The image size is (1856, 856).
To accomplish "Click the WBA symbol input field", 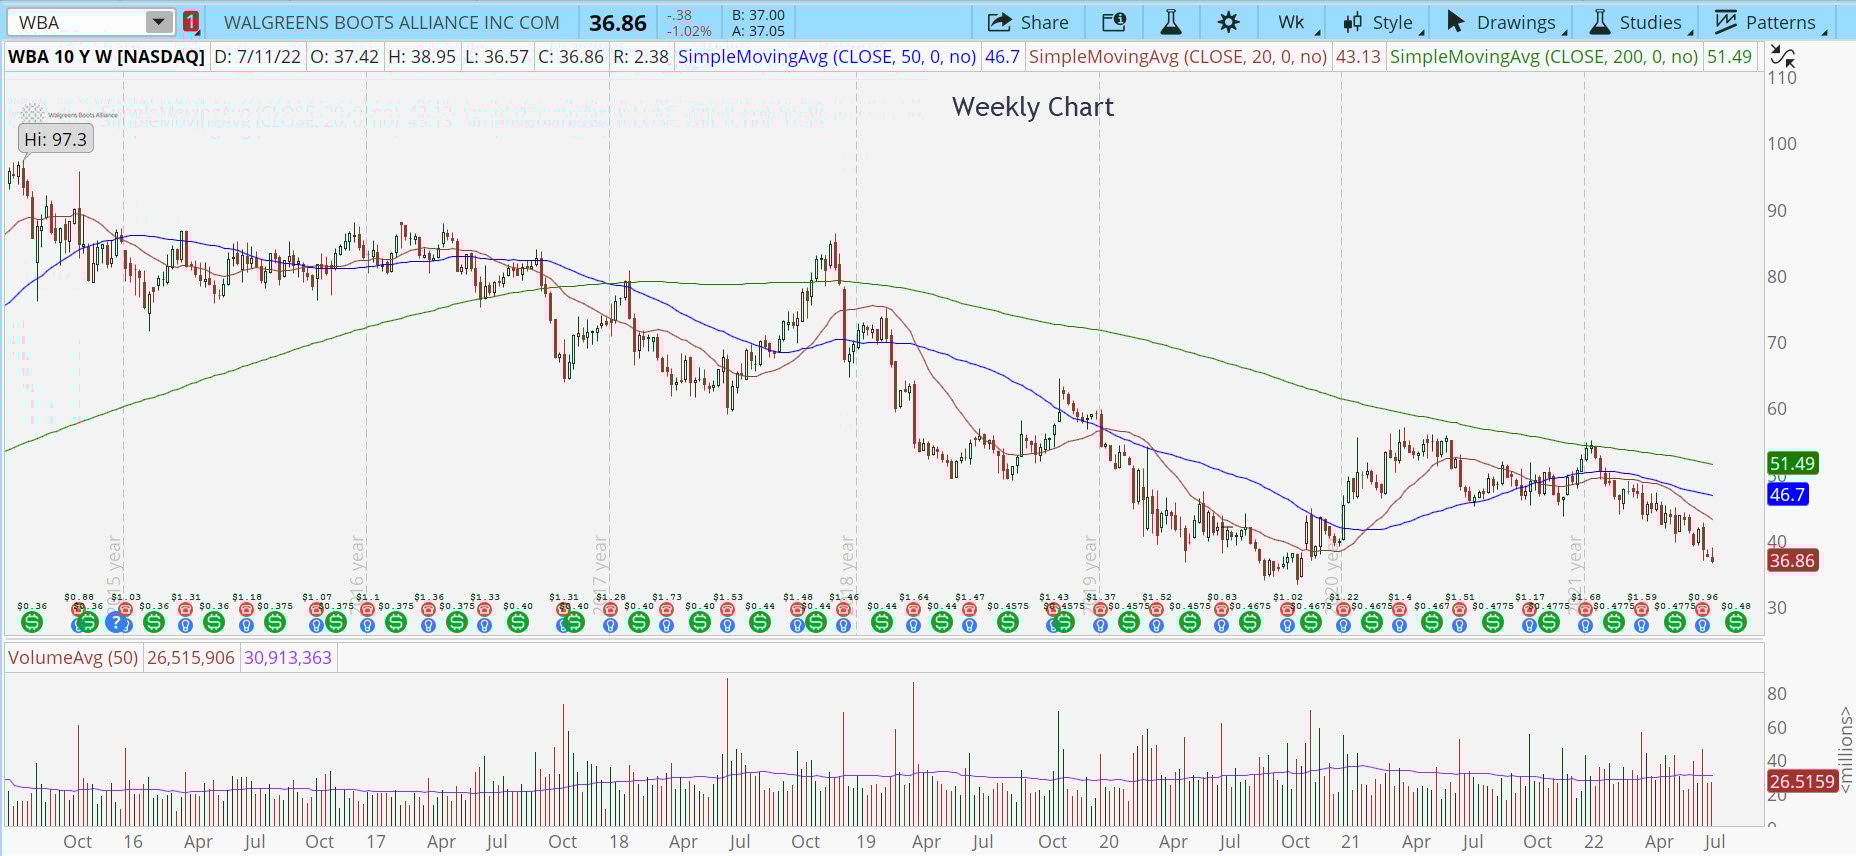I will click(77, 22).
